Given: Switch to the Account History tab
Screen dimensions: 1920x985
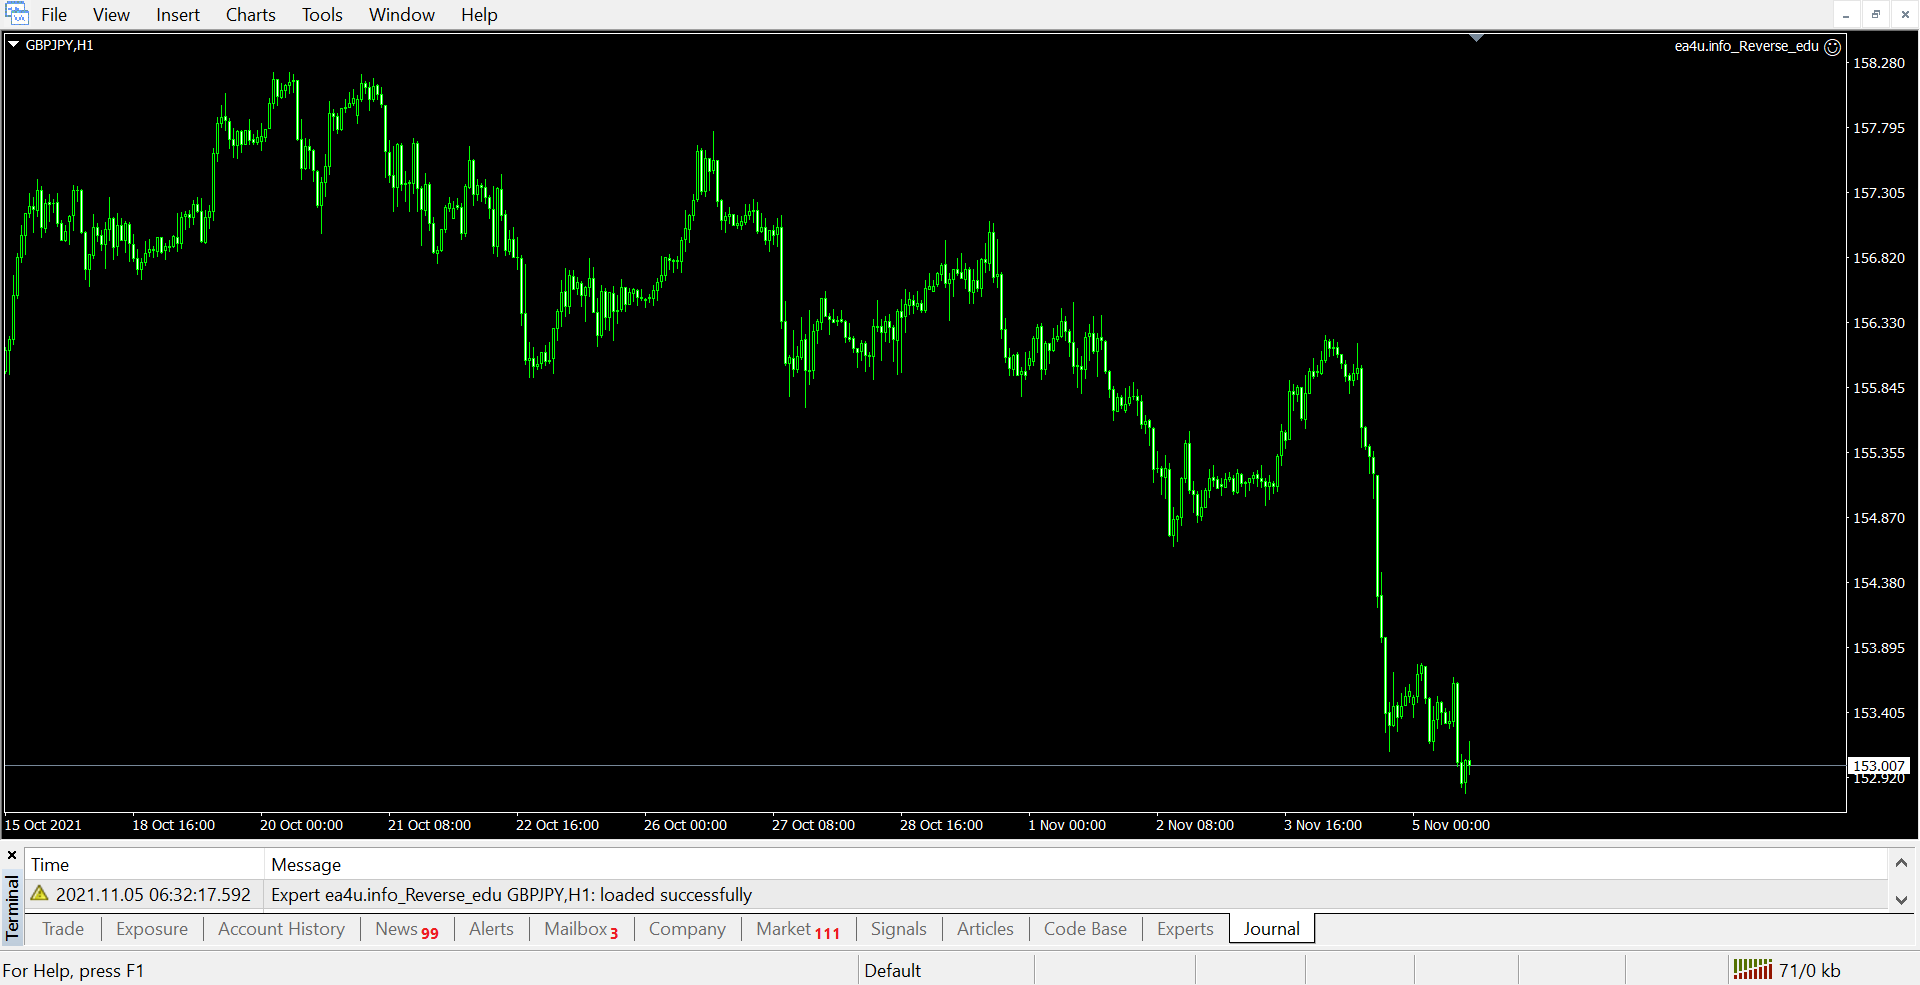Looking at the screenshot, I should (281, 929).
